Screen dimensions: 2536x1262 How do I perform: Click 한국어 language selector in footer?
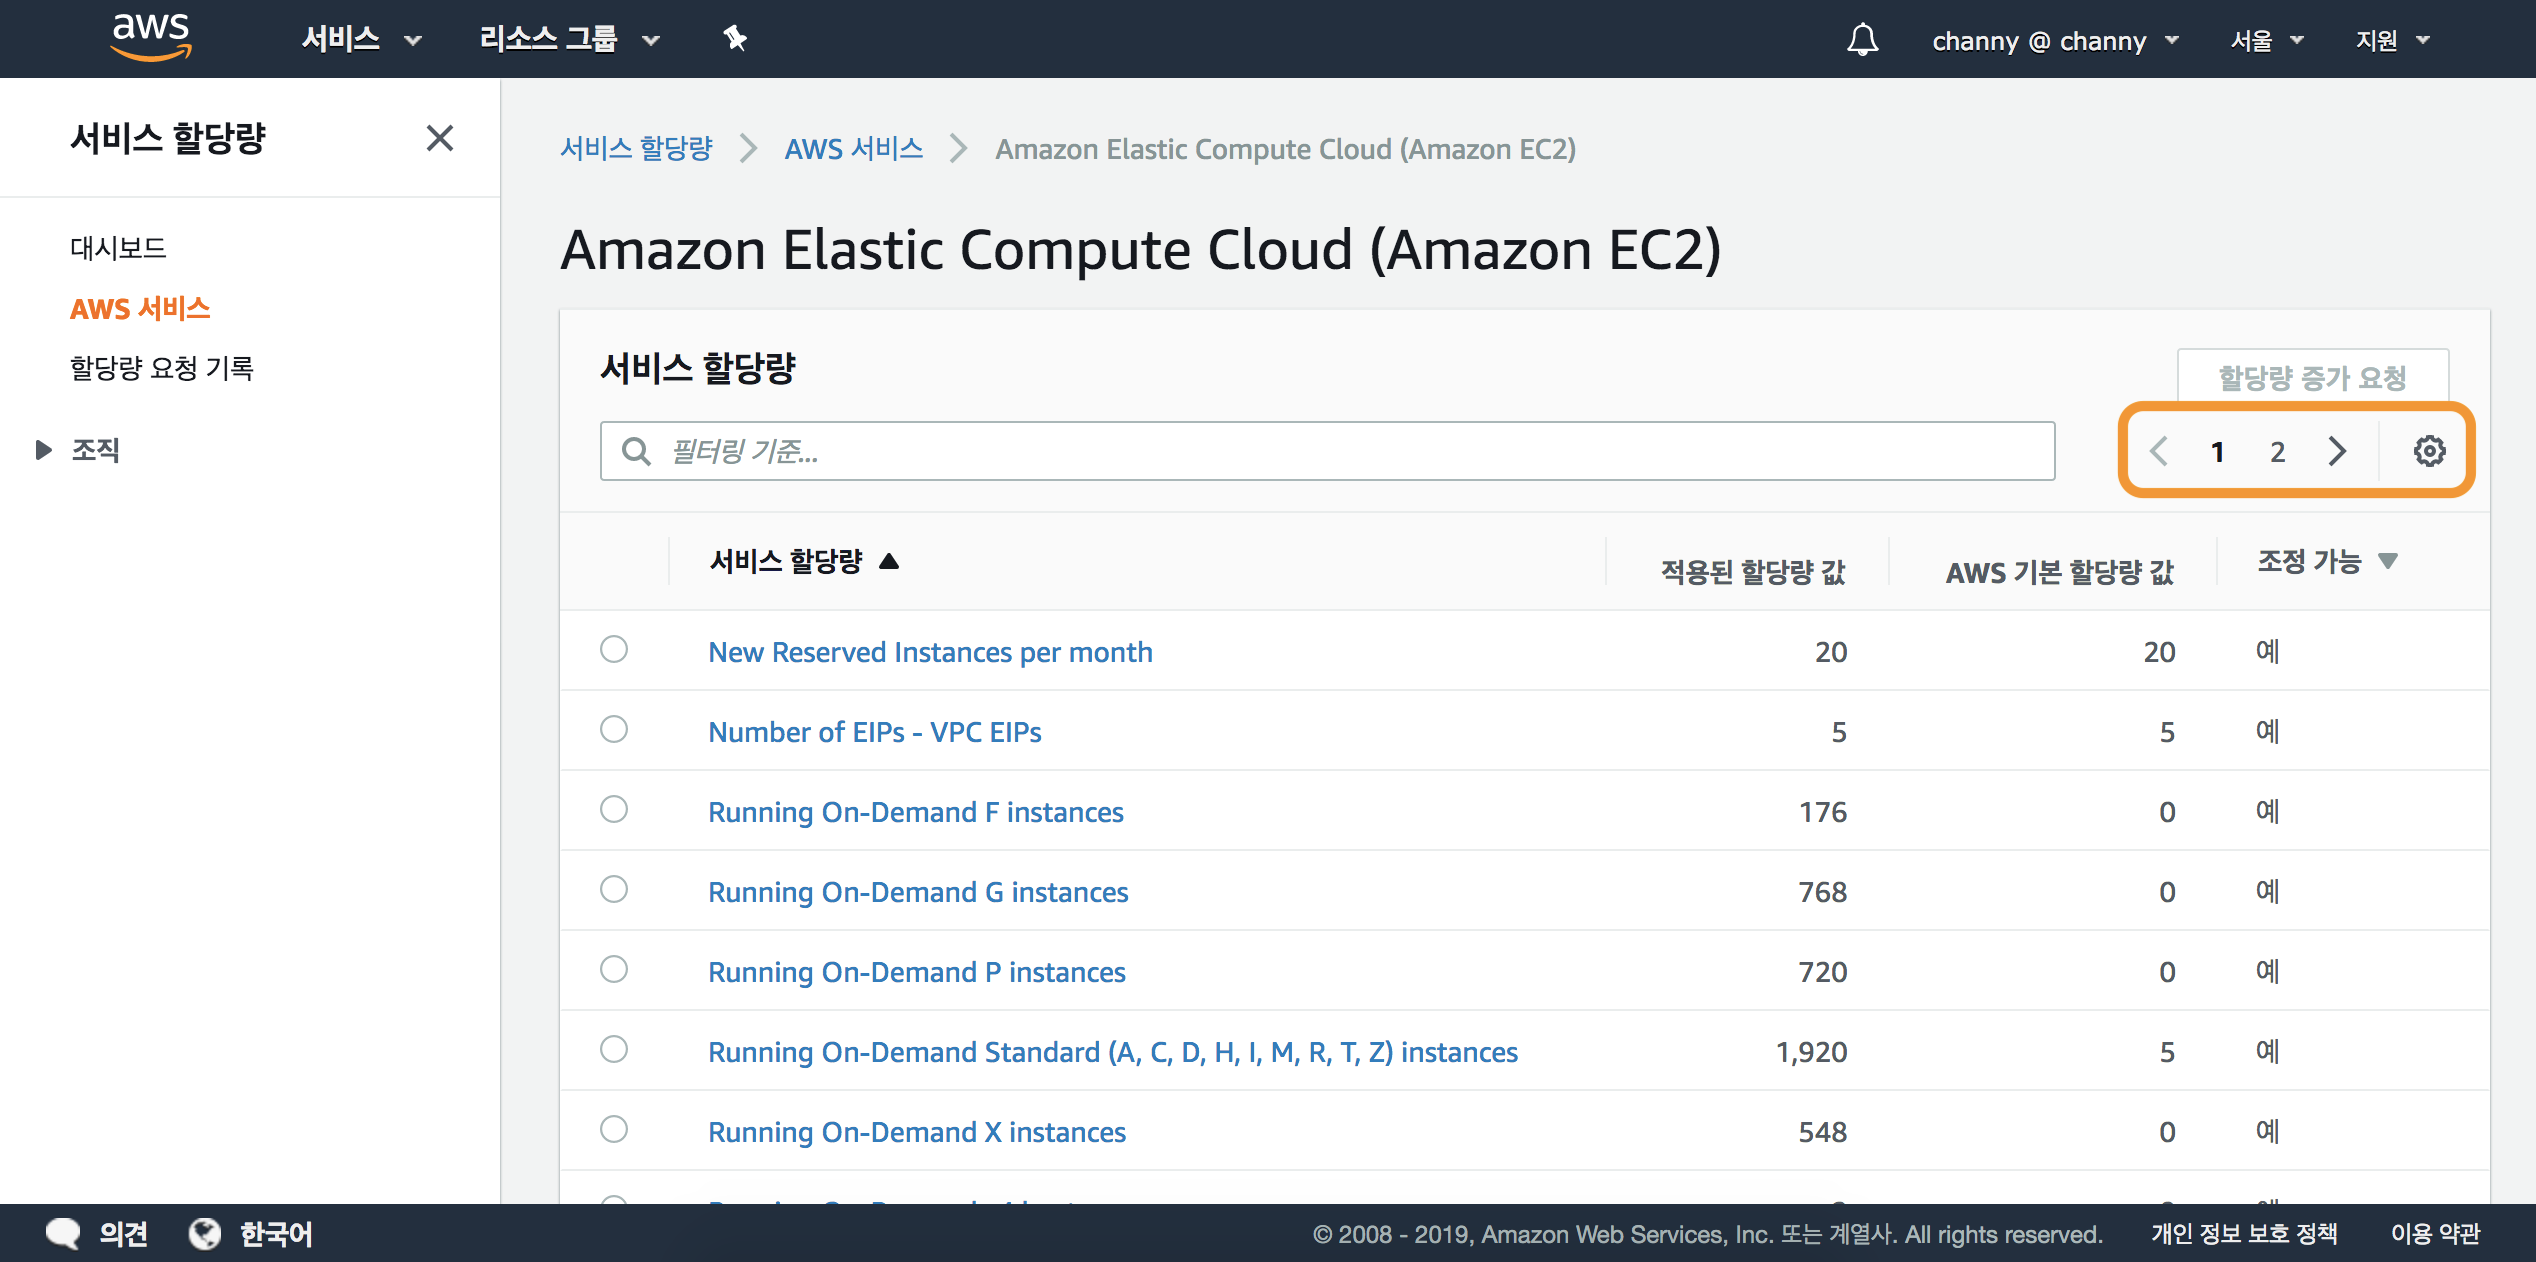pos(276,1234)
